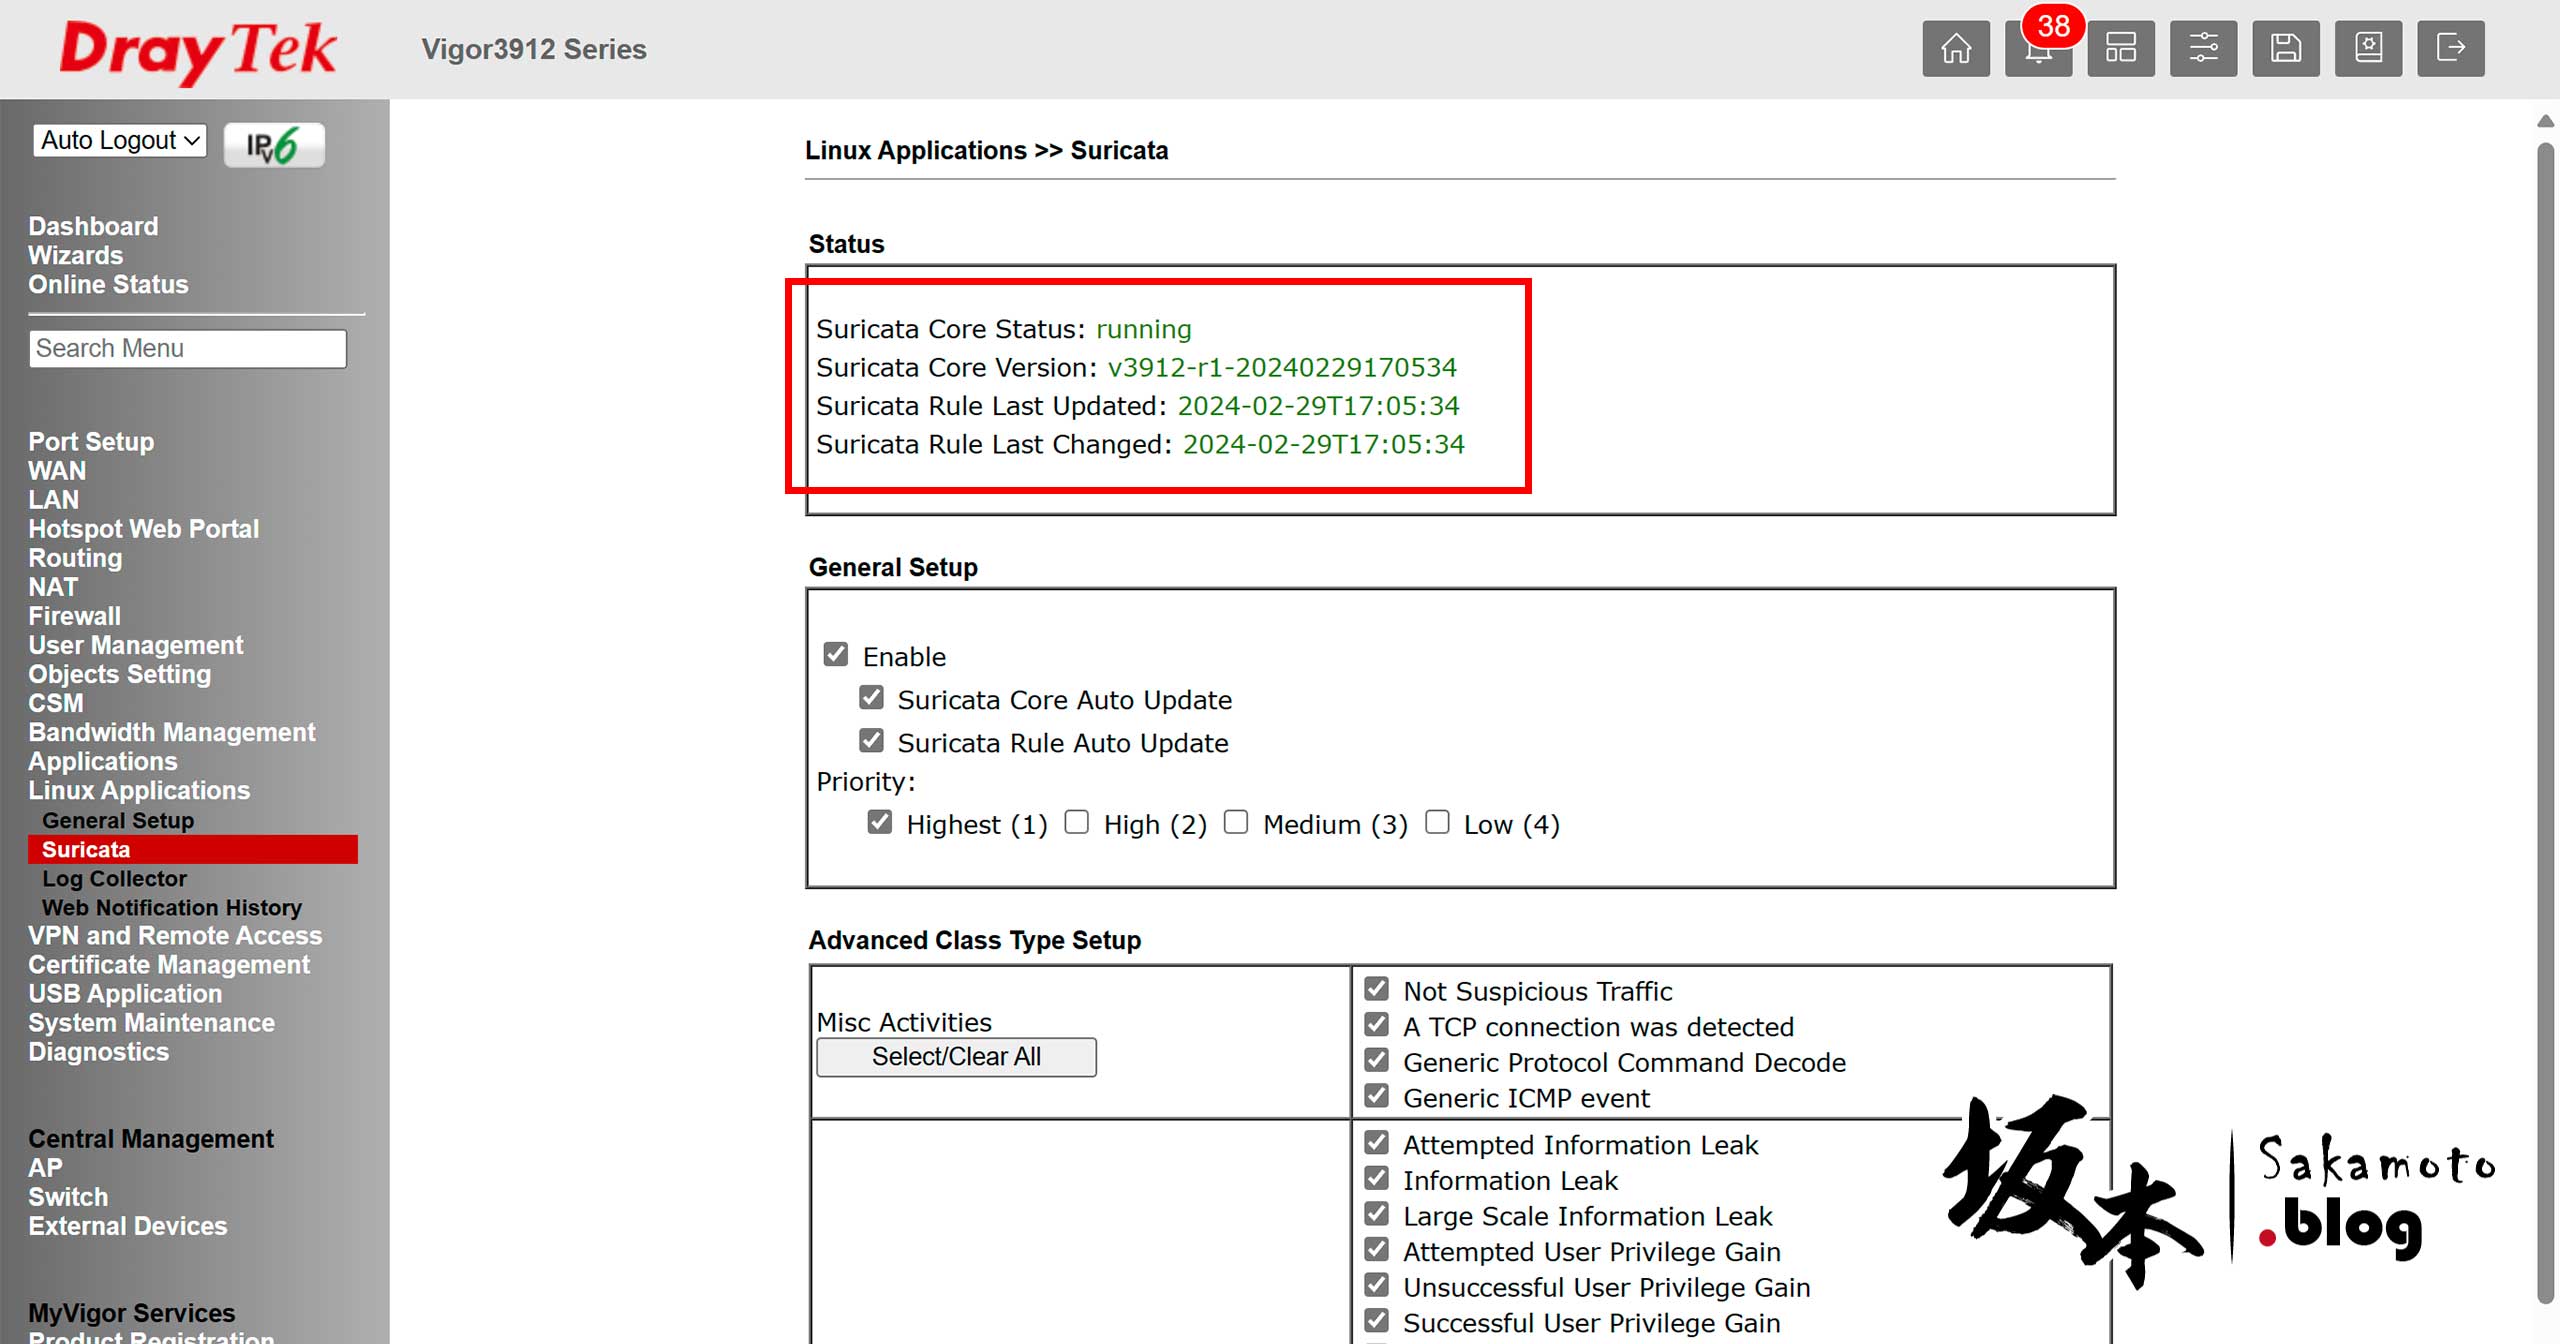This screenshot has height=1344, width=2560.
Task: Open Diagnostics menu
Action: pyautogui.click(x=98, y=1051)
